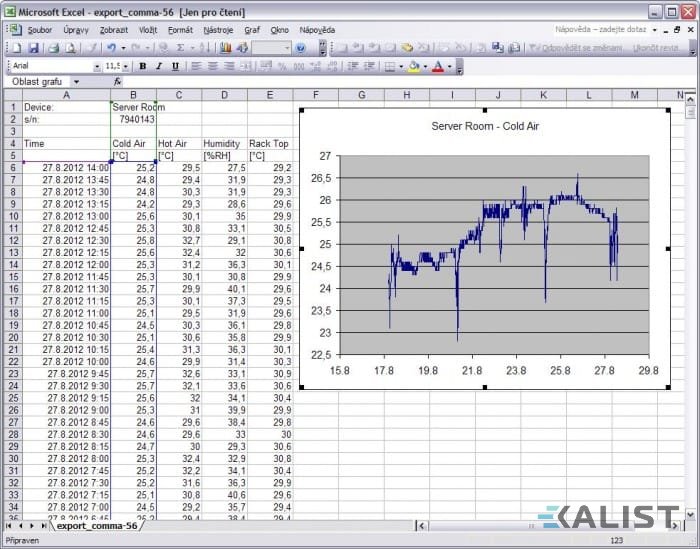Screen dimensions: 700x549
Task: Click the New workbook icon
Action: coord(14,48)
